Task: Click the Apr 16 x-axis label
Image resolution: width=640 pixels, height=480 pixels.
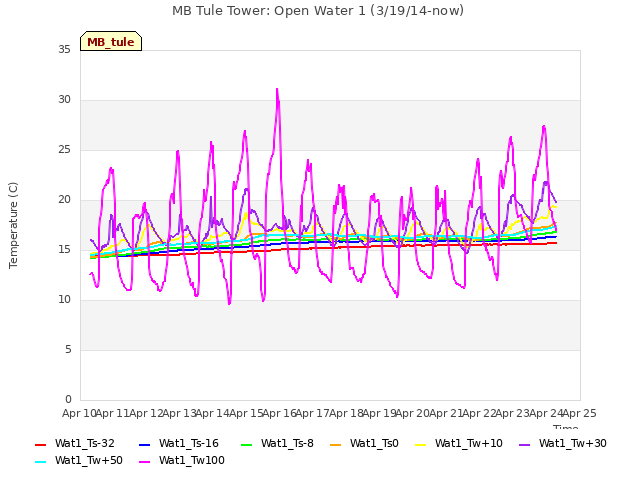Action: pos(279,413)
